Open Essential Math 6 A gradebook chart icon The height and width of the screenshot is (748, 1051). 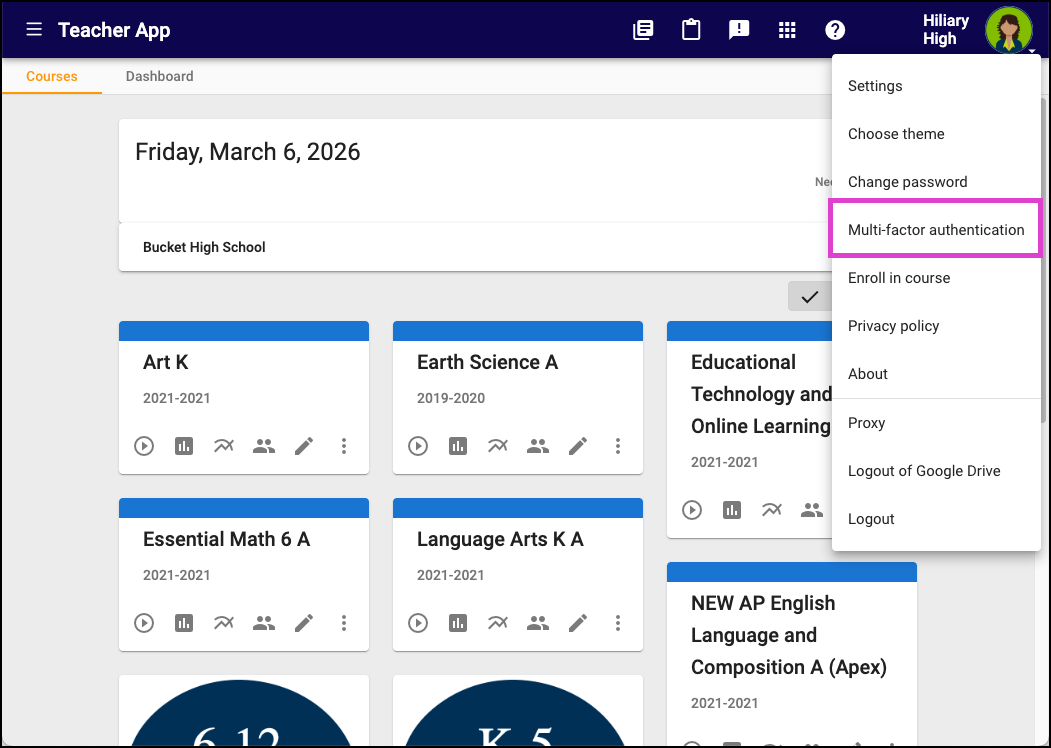click(x=184, y=623)
